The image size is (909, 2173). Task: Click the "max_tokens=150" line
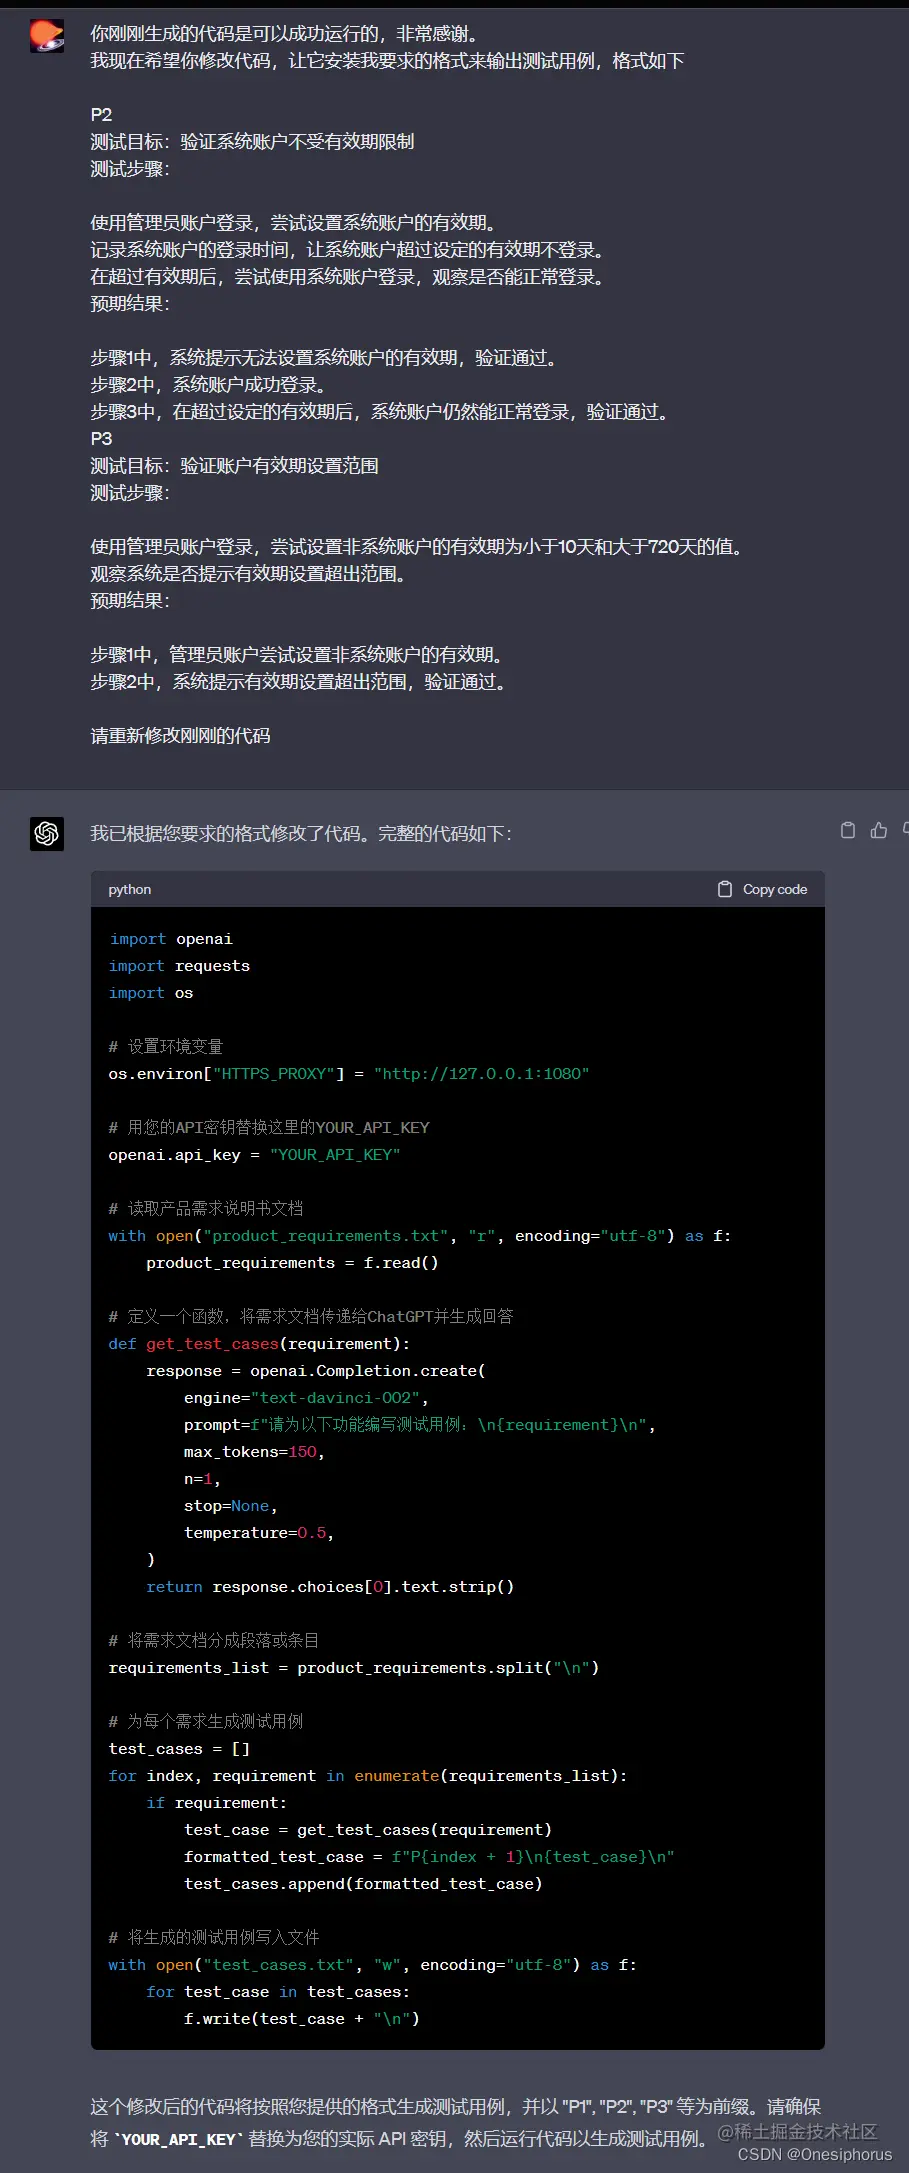pos(254,1451)
